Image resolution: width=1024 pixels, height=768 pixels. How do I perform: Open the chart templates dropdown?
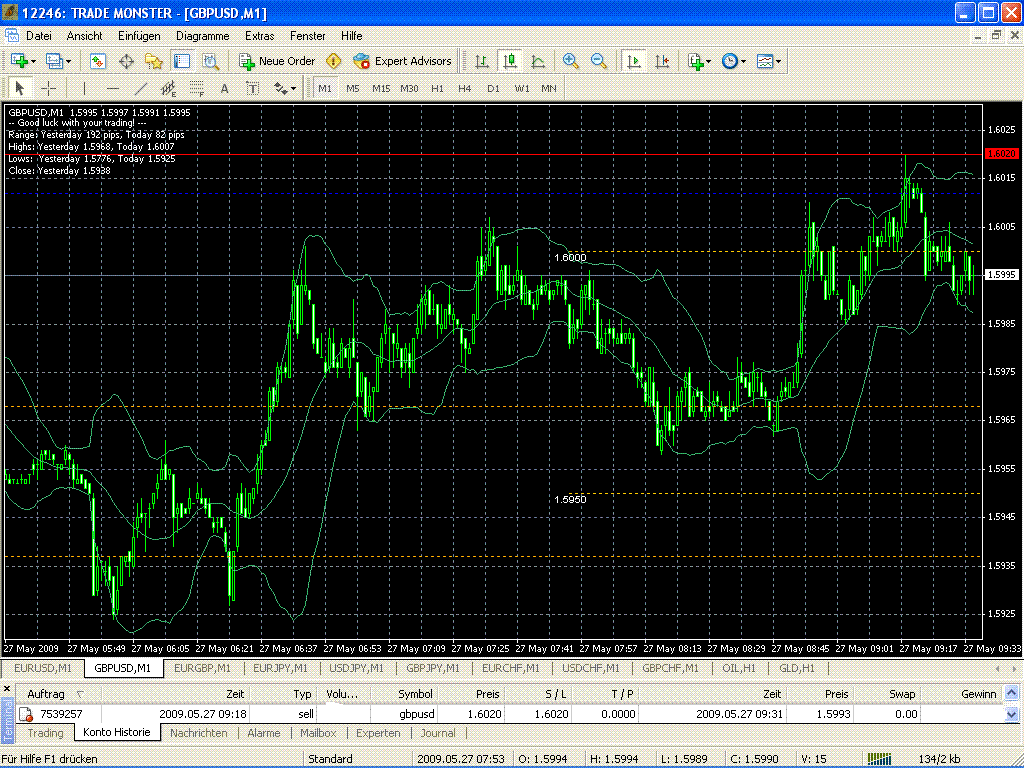tap(769, 61)
